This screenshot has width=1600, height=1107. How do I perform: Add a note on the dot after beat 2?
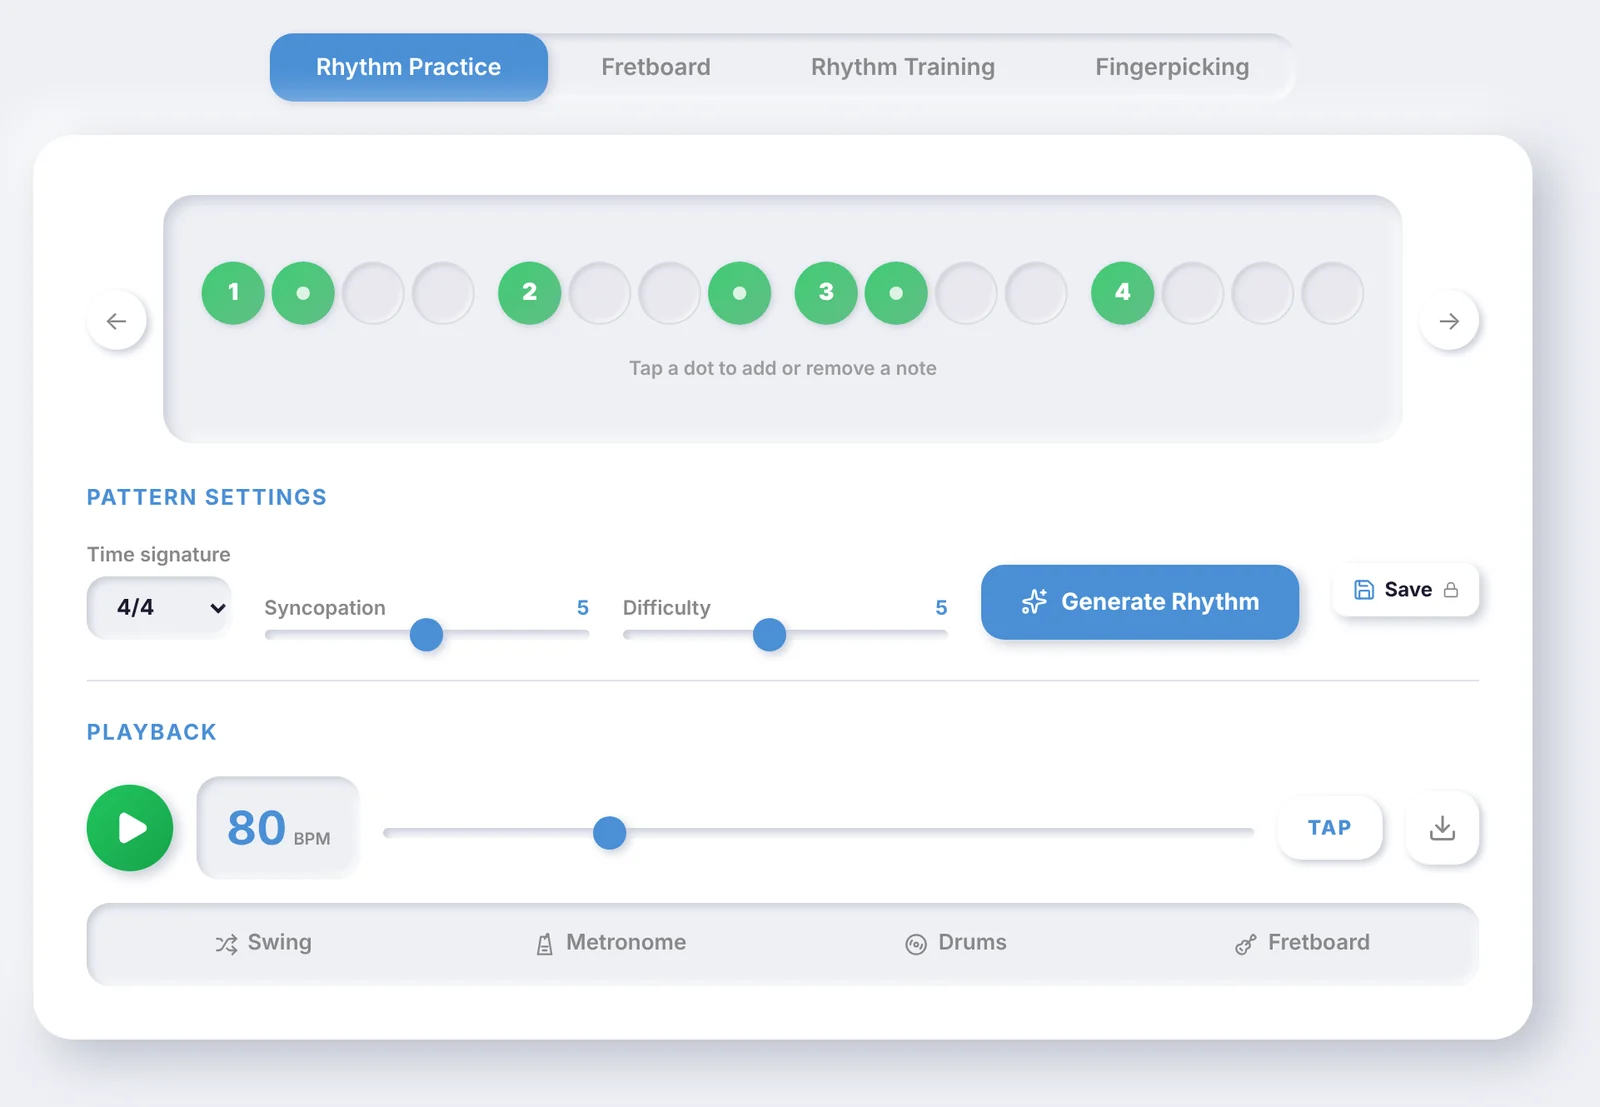coord(600,293)
